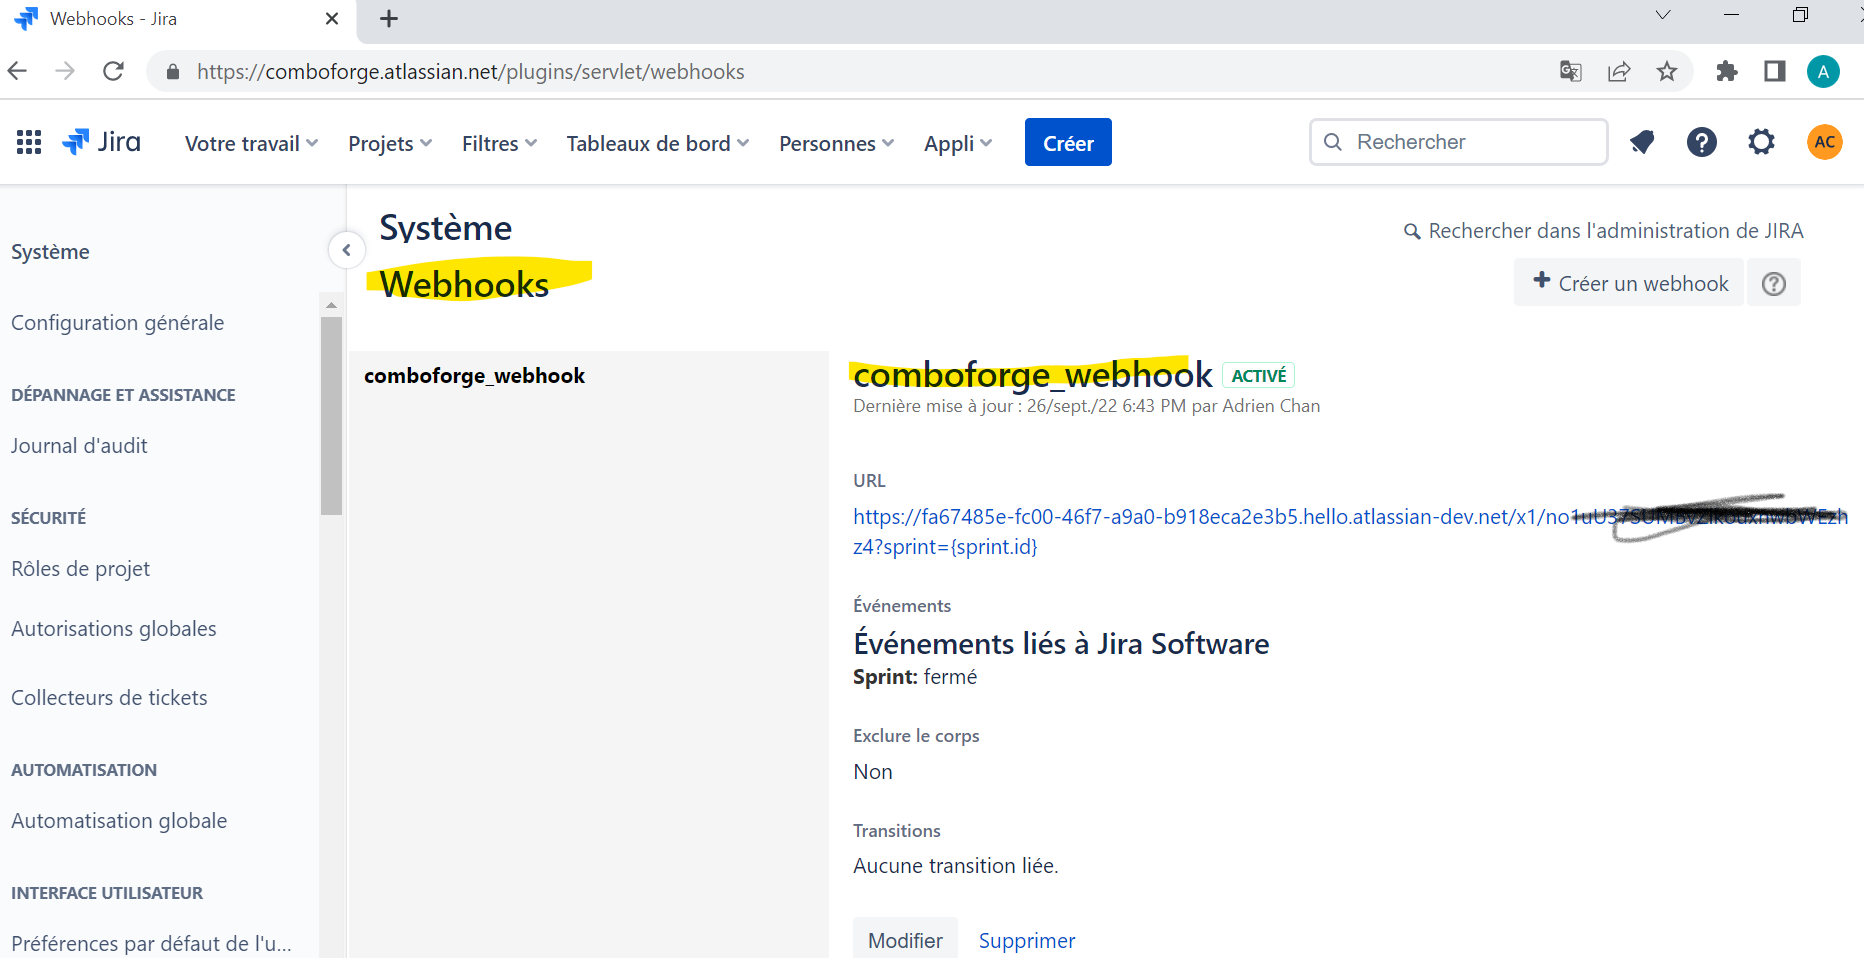Open a new browser tab
Screen dimensions: 1864x958
click(x=389, y=19)
